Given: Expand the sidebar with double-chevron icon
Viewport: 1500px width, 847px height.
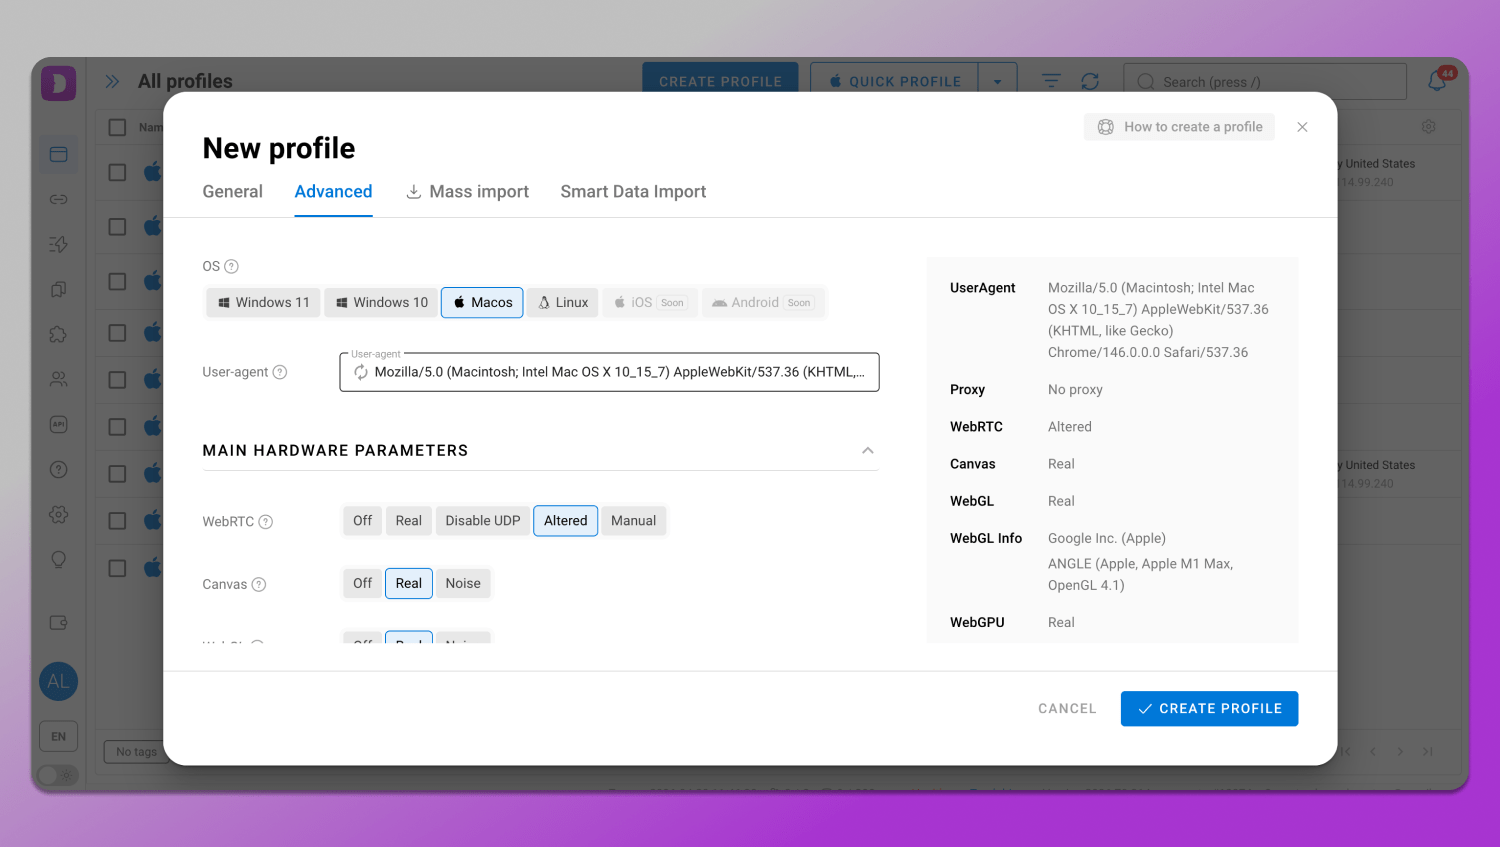Looking at the screenshot, I should (x=112, y=81).
